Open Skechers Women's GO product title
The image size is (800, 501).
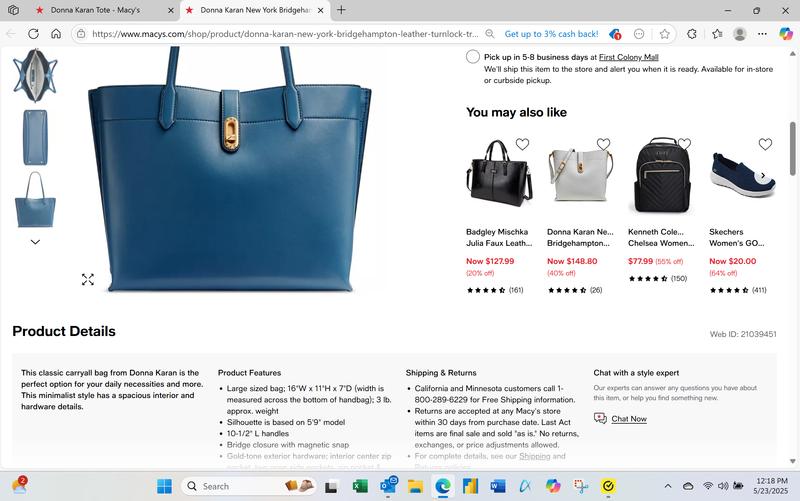(737, 237)
